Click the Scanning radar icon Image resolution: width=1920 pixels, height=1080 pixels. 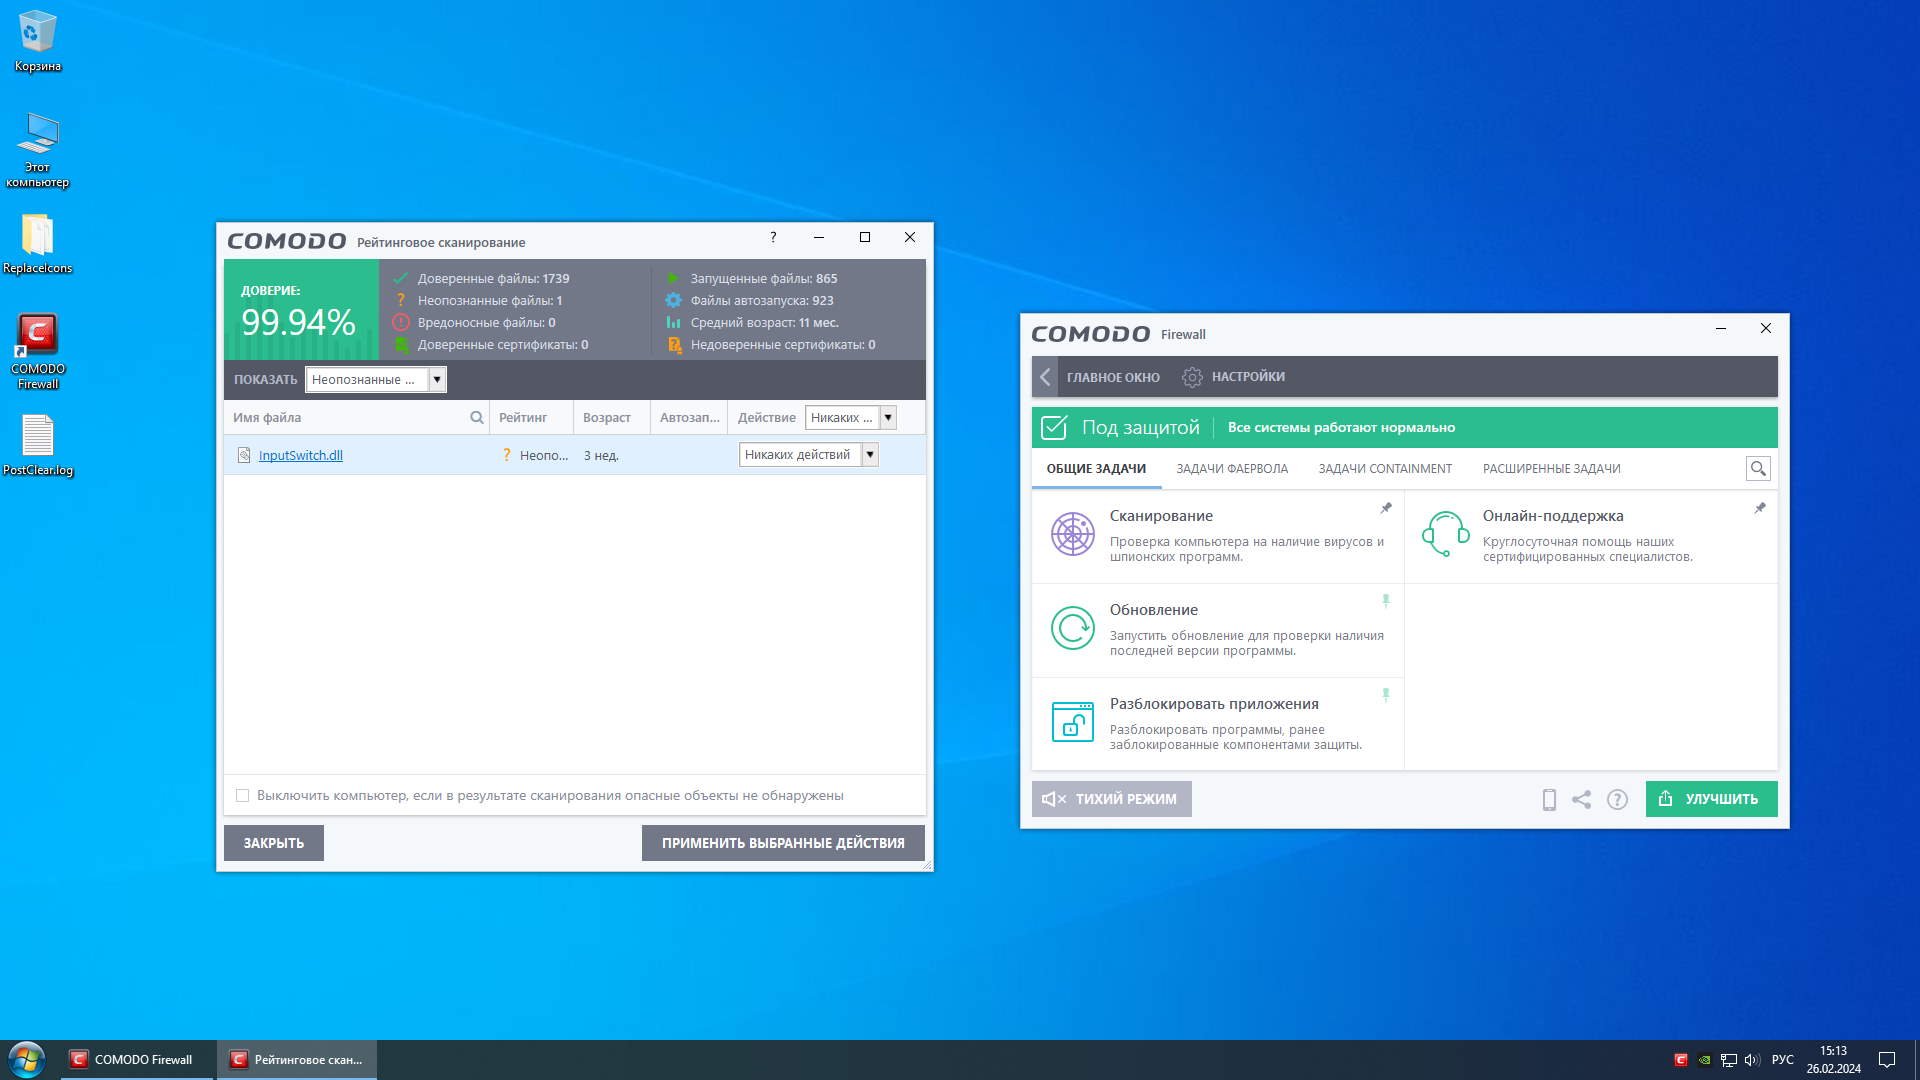[x=1072, y=534]
